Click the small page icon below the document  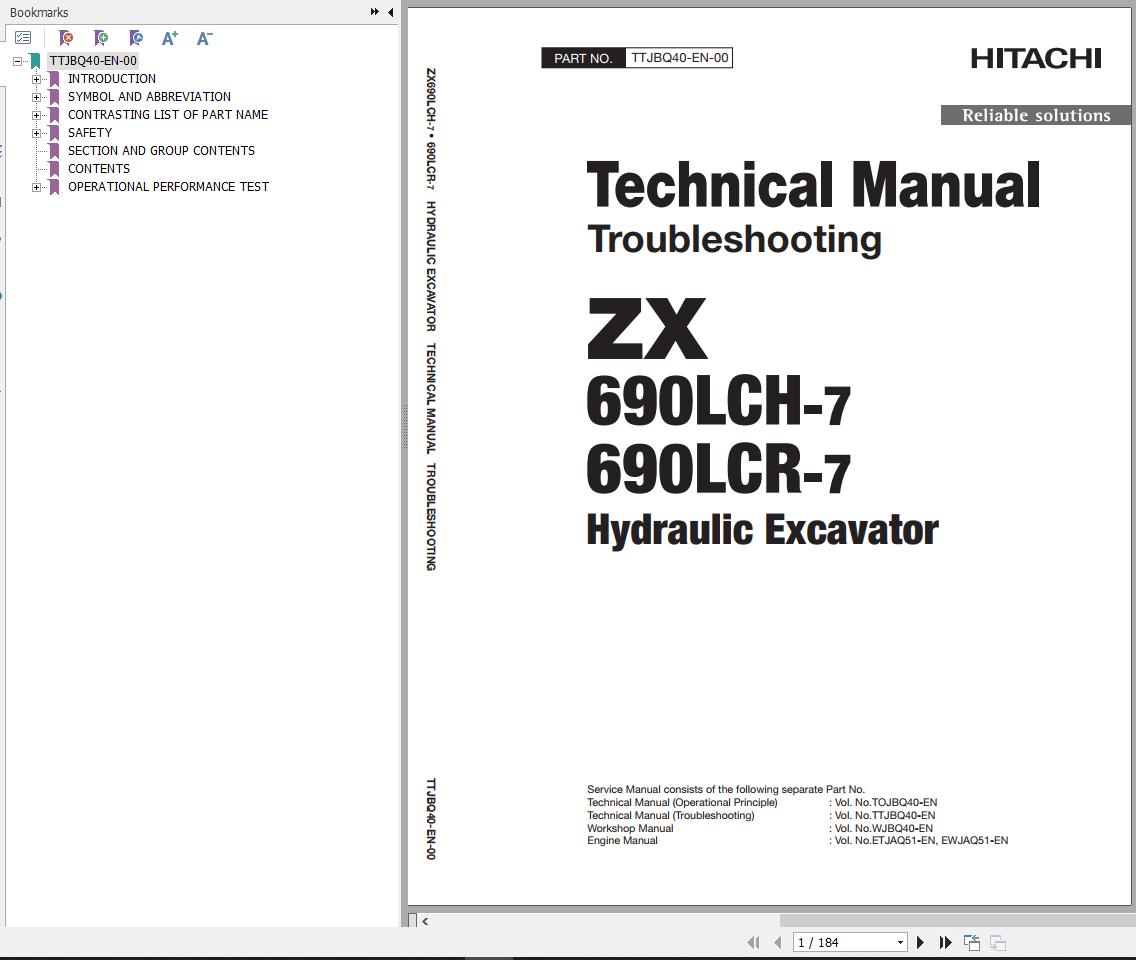tap(413, 921)
